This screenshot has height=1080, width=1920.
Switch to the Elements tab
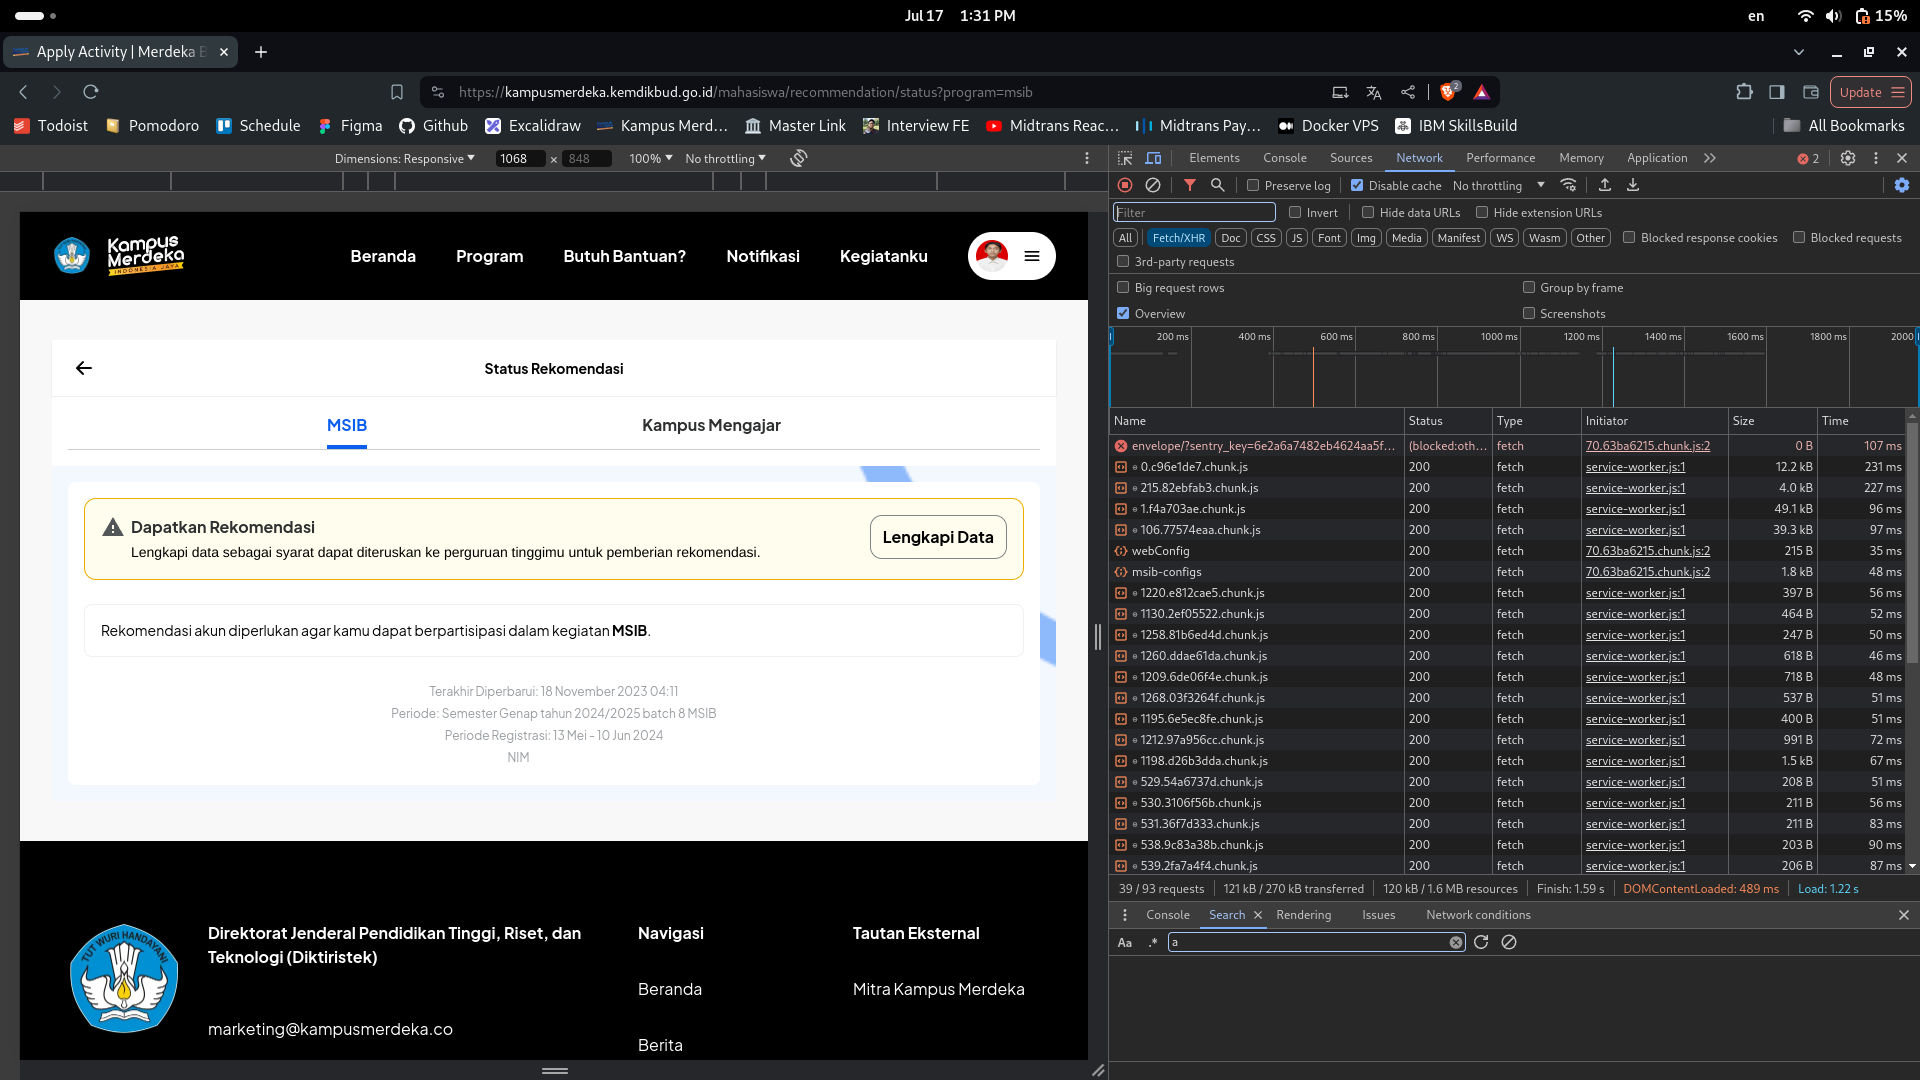point(1214,158)
